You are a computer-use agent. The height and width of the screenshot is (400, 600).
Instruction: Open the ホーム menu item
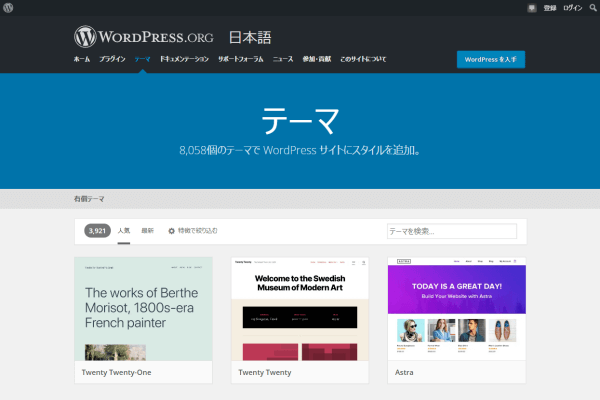(82, 59)
